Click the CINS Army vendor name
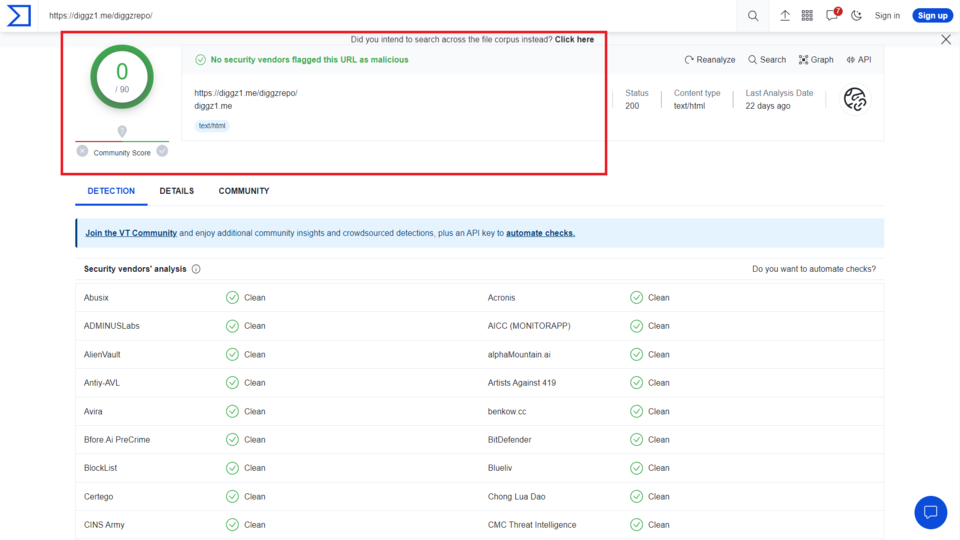This screenshot has width=960, height=540. 104,525
